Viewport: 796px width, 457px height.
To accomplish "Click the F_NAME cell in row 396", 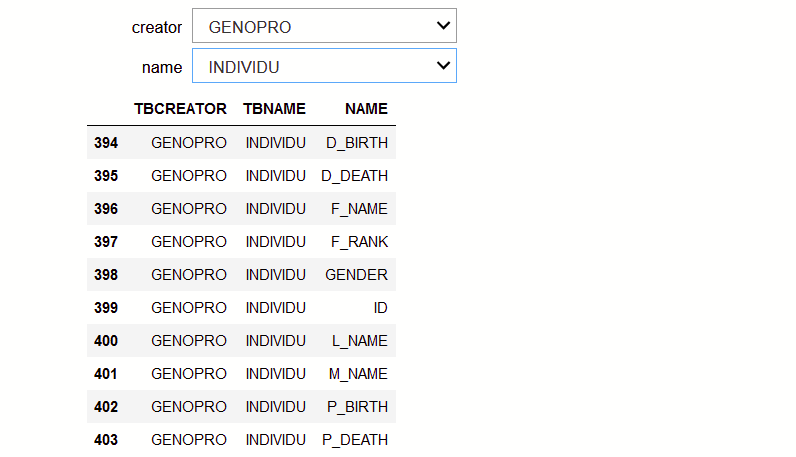I will 359,209.
